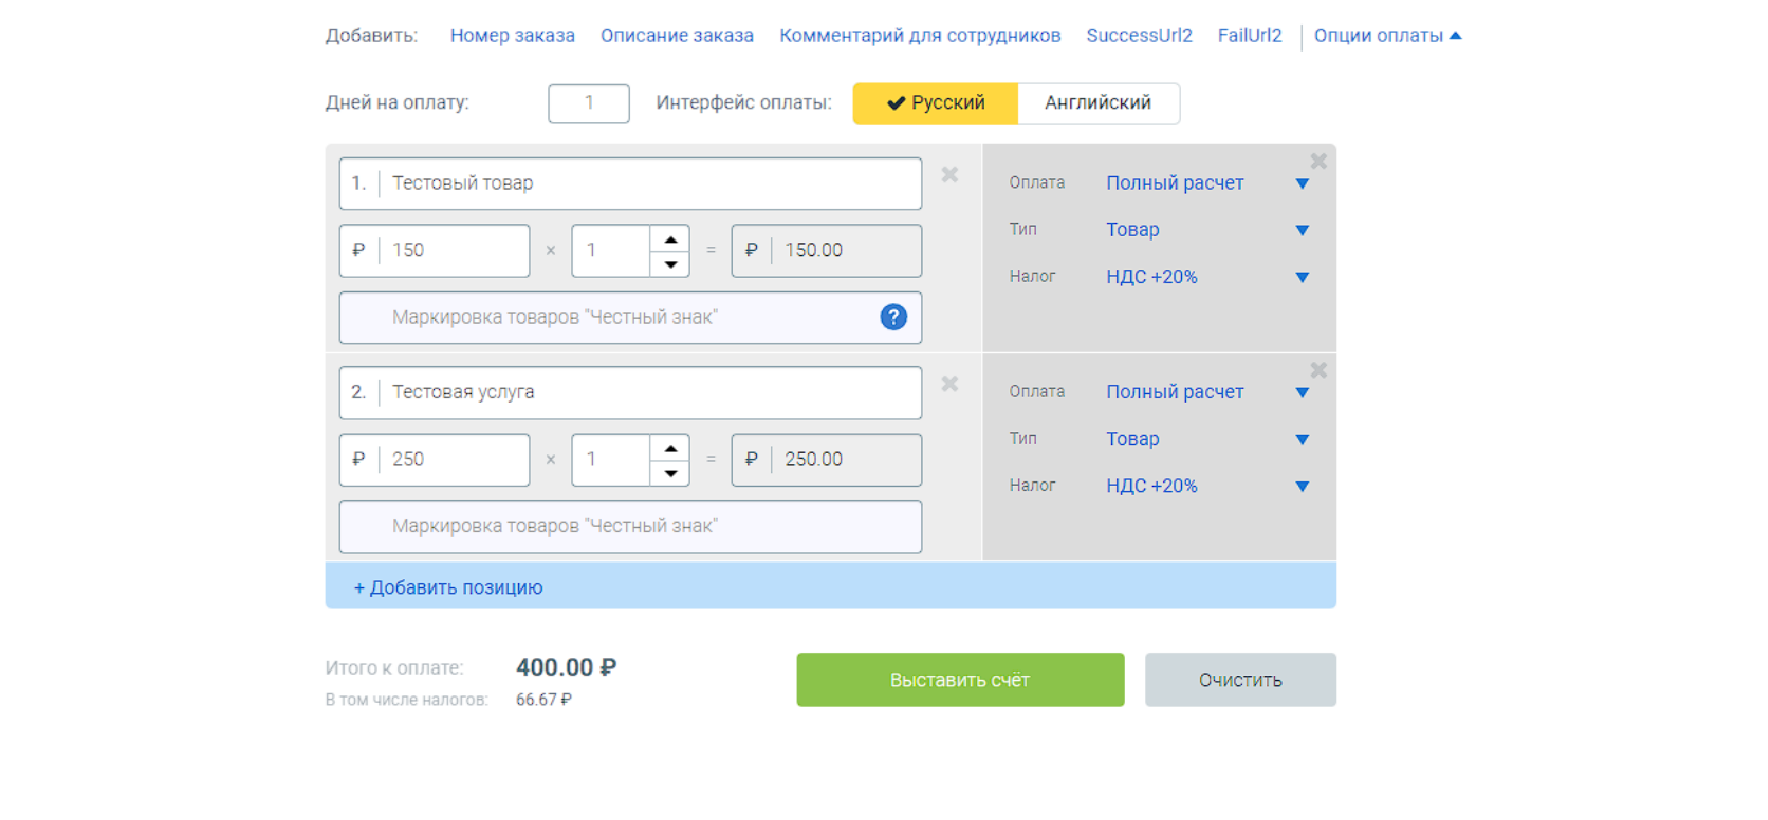Click the "Честный знак" marking field of item 2

point(630,526)
